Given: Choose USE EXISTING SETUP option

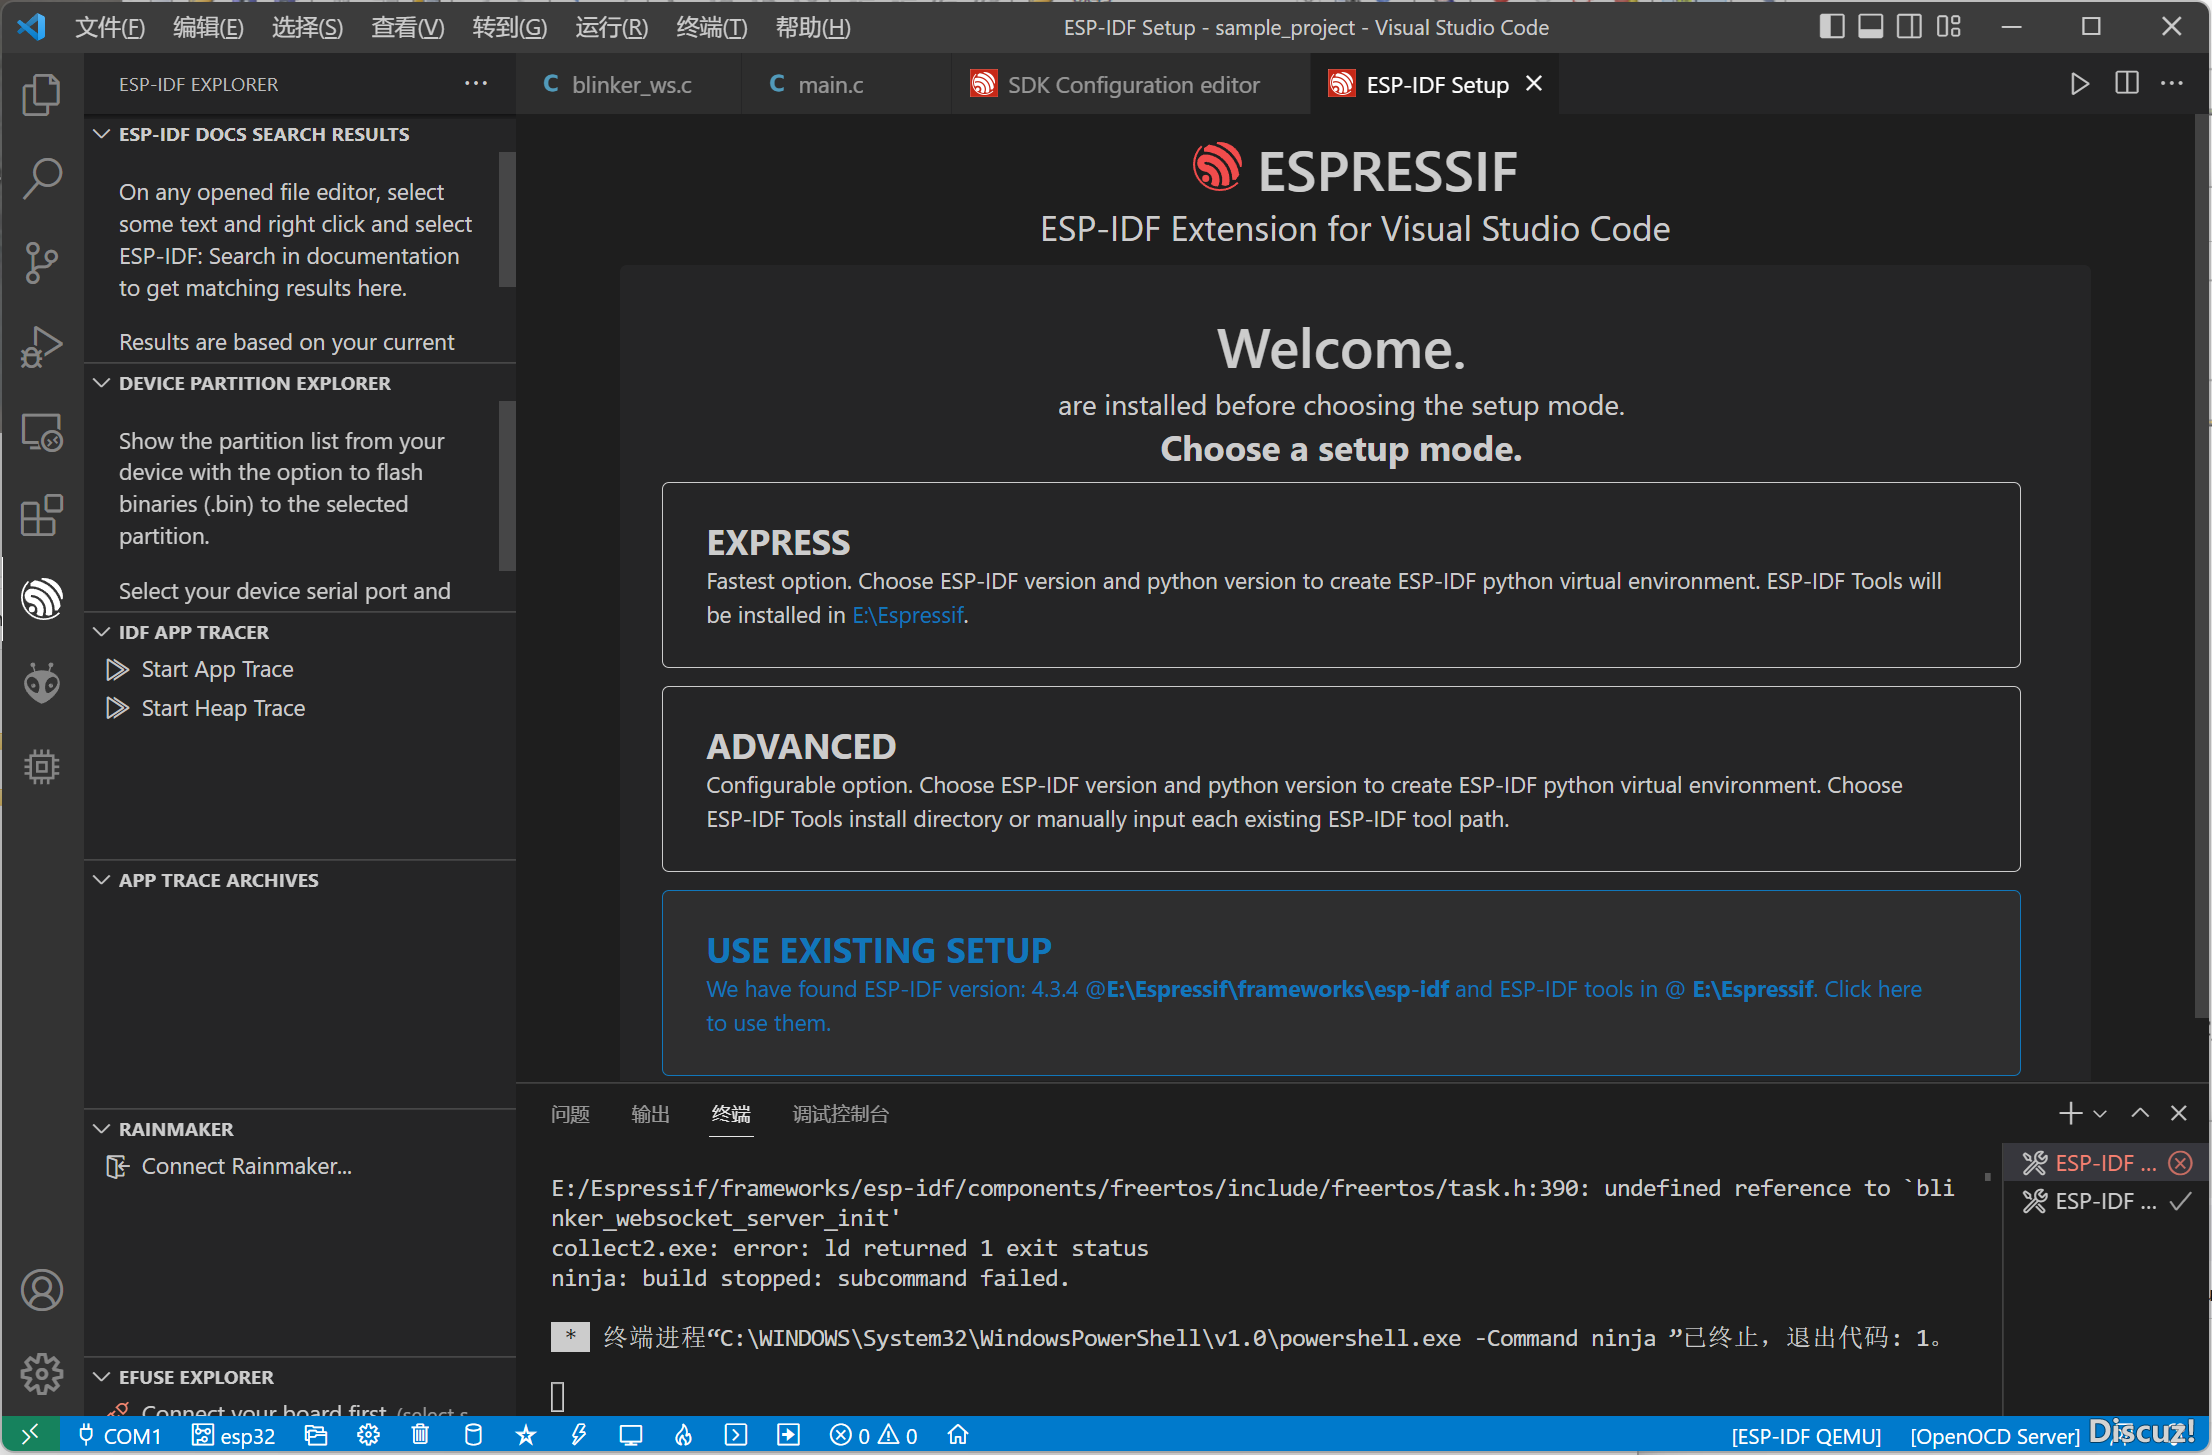Looking at the screenshot, I should (1340, 983).
